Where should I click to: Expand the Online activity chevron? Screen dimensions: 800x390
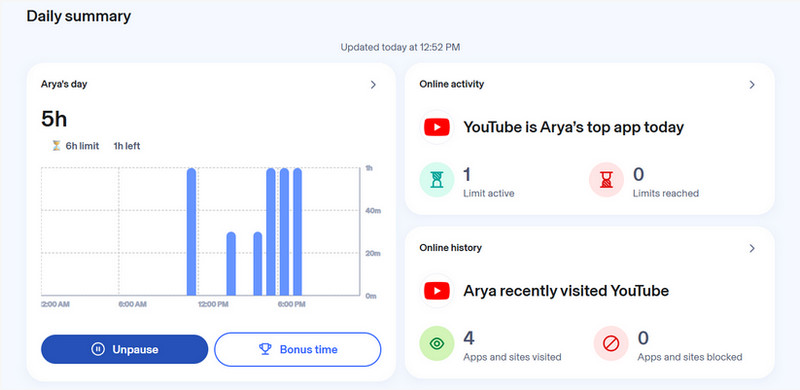pyautogui.click(x=752, y=85)
